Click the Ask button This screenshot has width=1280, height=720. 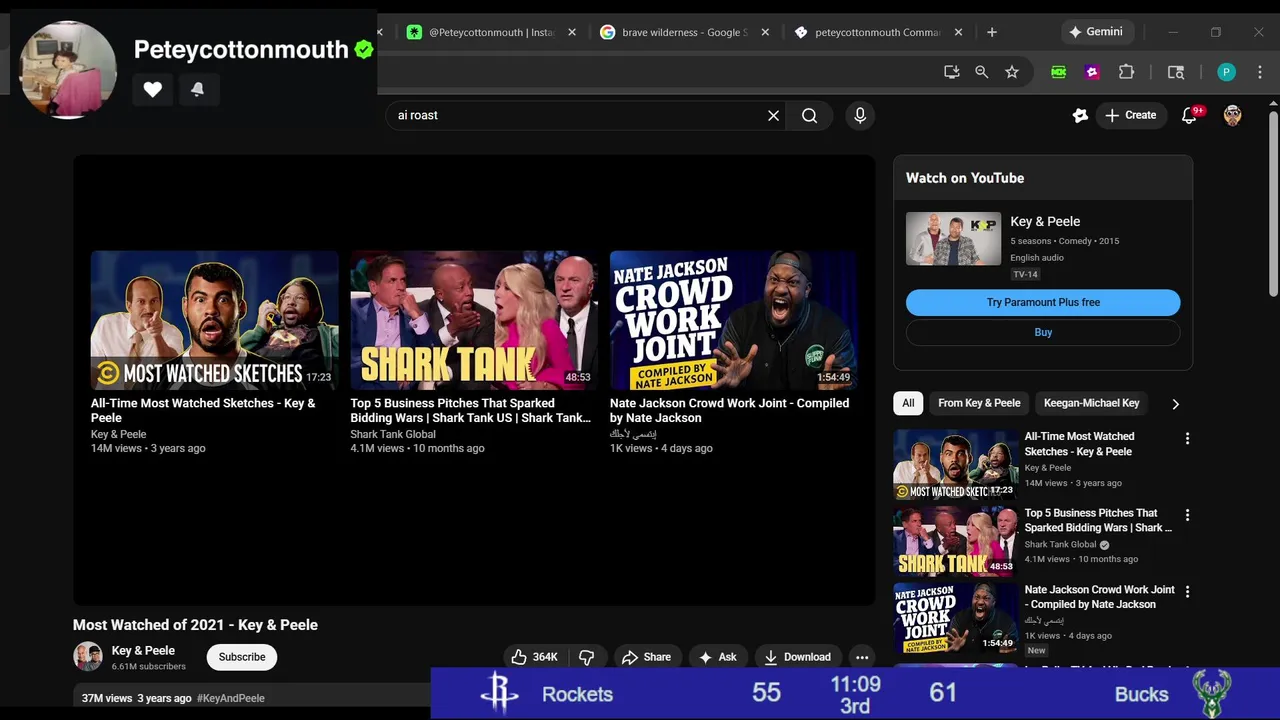[718, 657]
